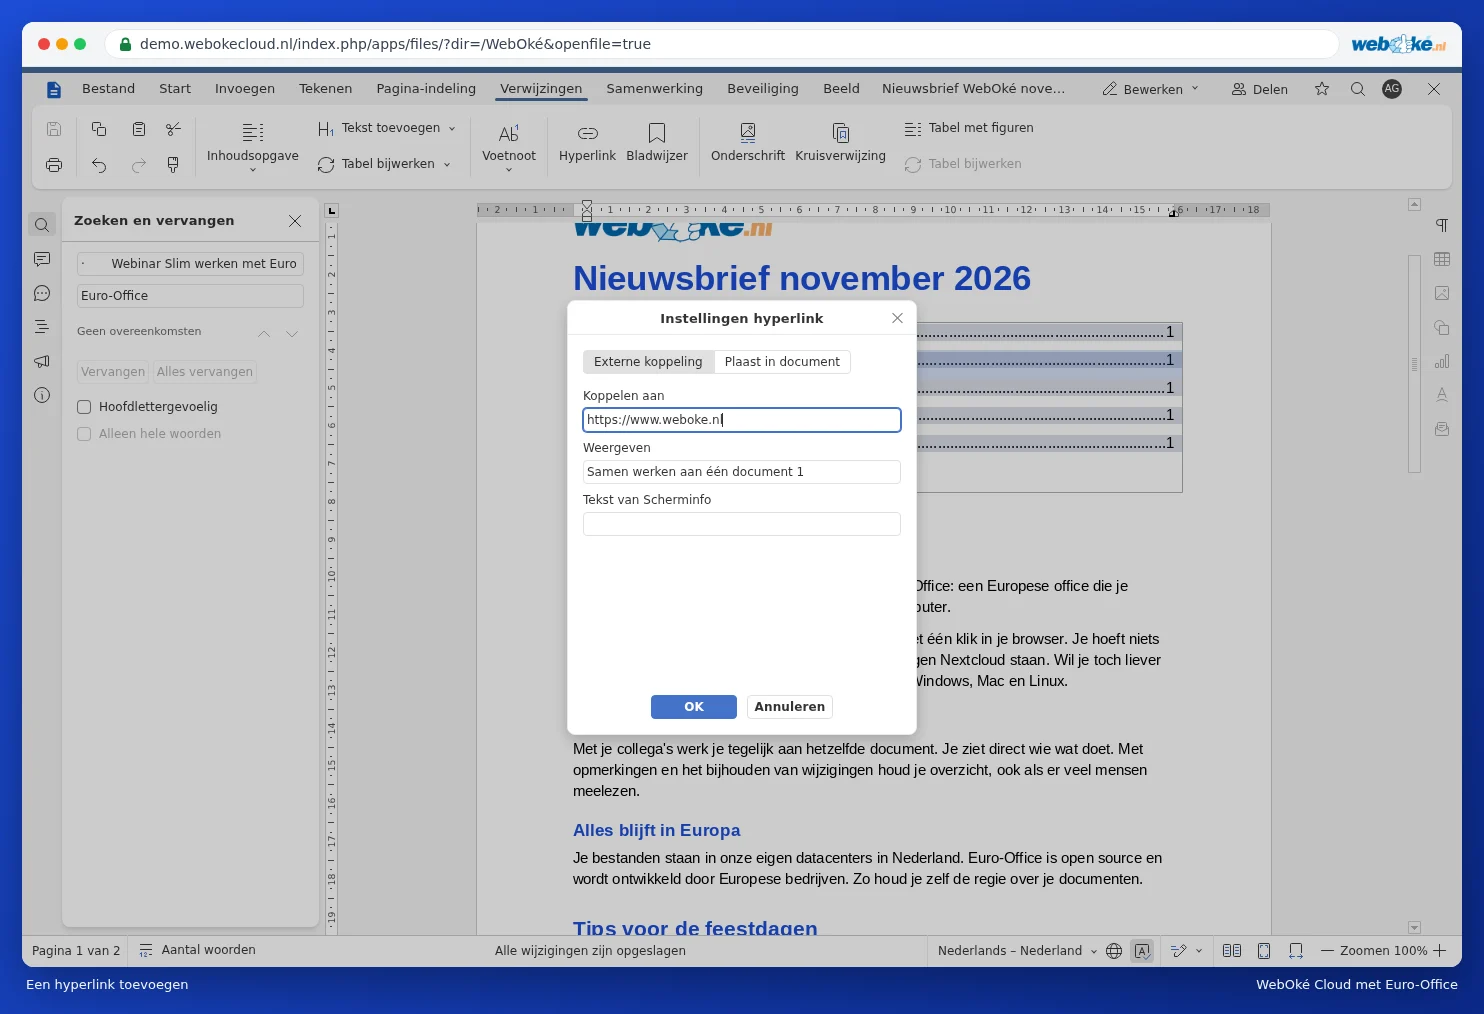The width and height of the screenshot is (1484, 1014).
Task: Click zoom in plus button
Action: pos(1440,951)
